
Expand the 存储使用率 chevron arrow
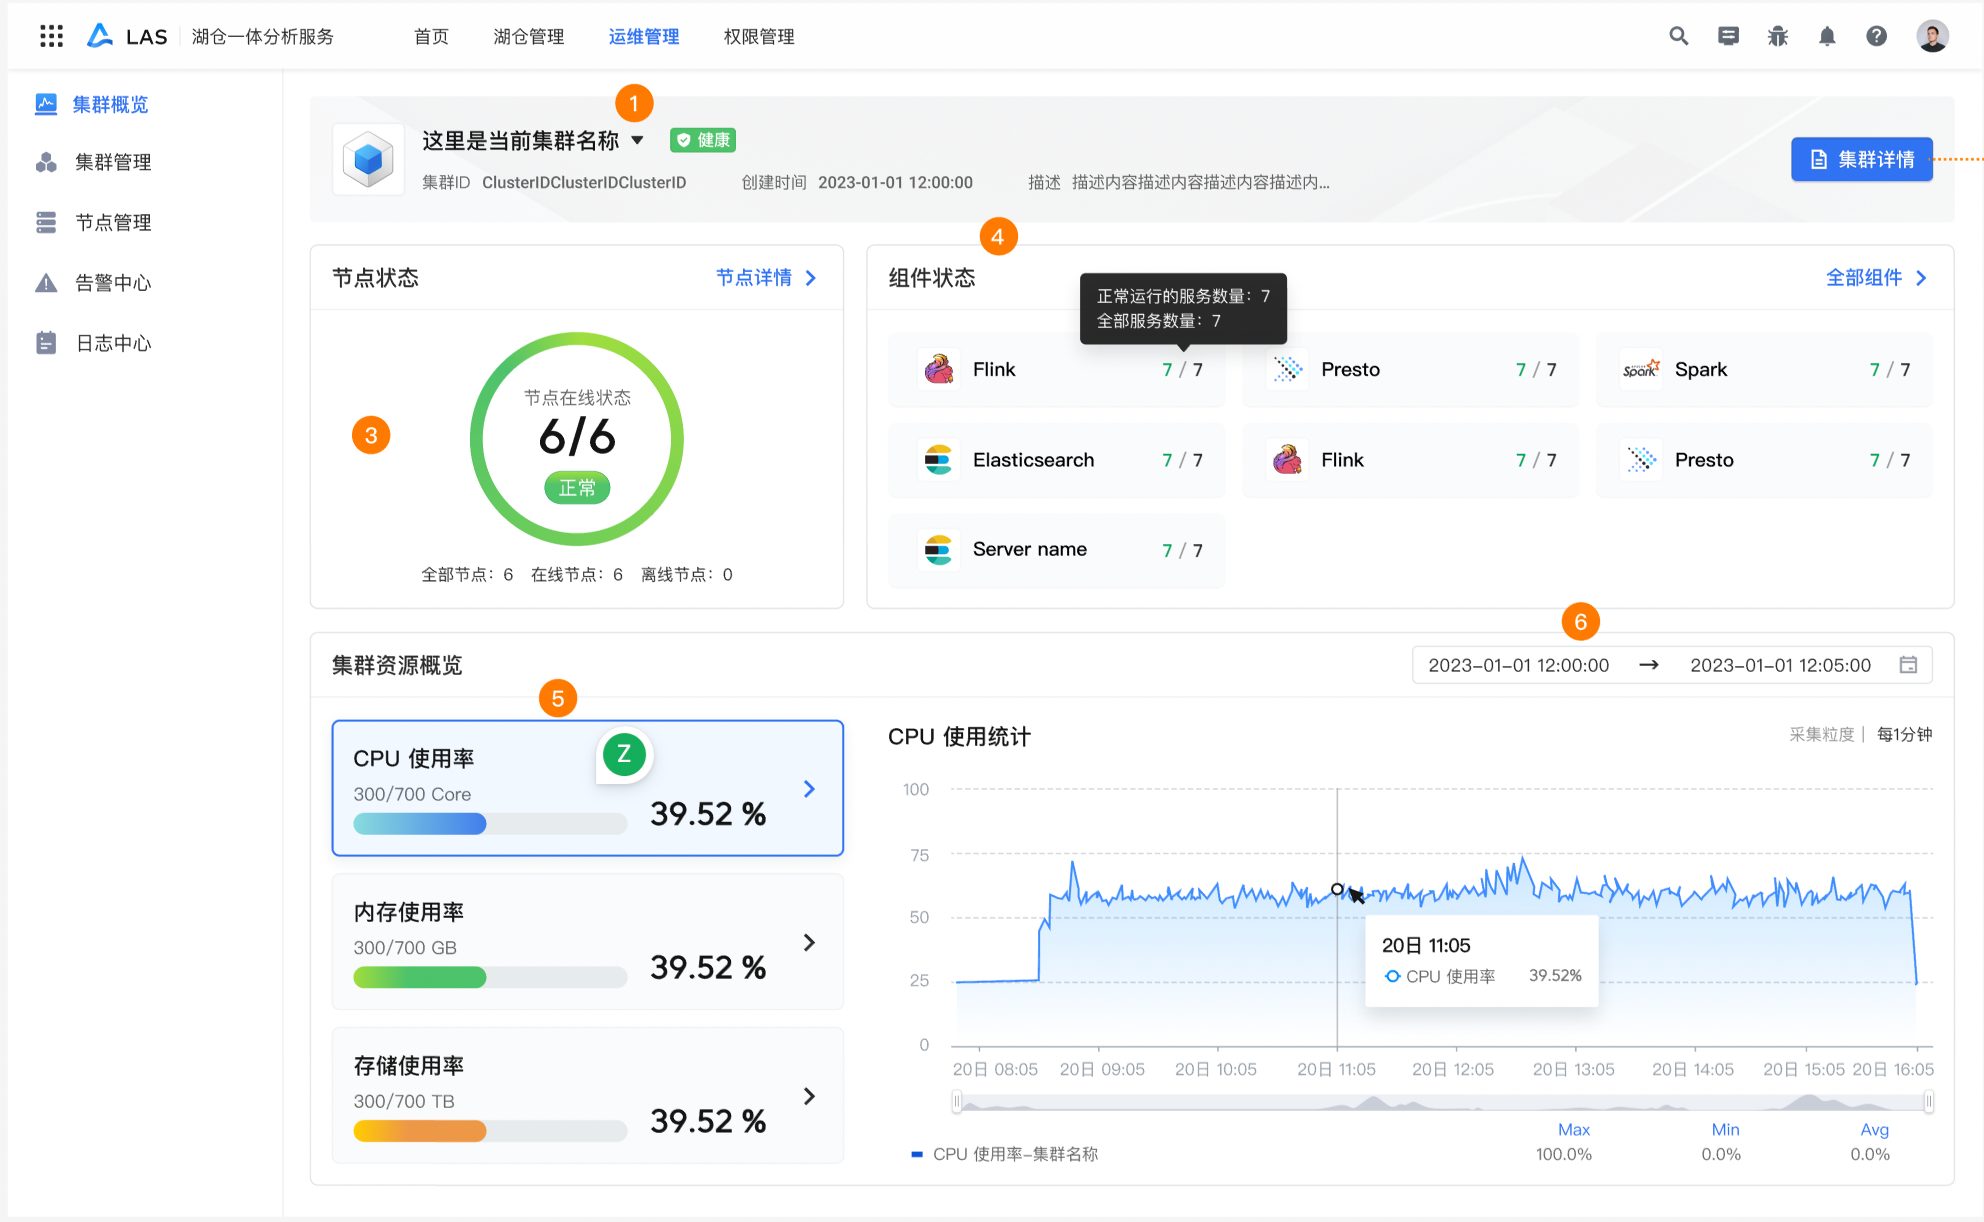pos(809,1096)
